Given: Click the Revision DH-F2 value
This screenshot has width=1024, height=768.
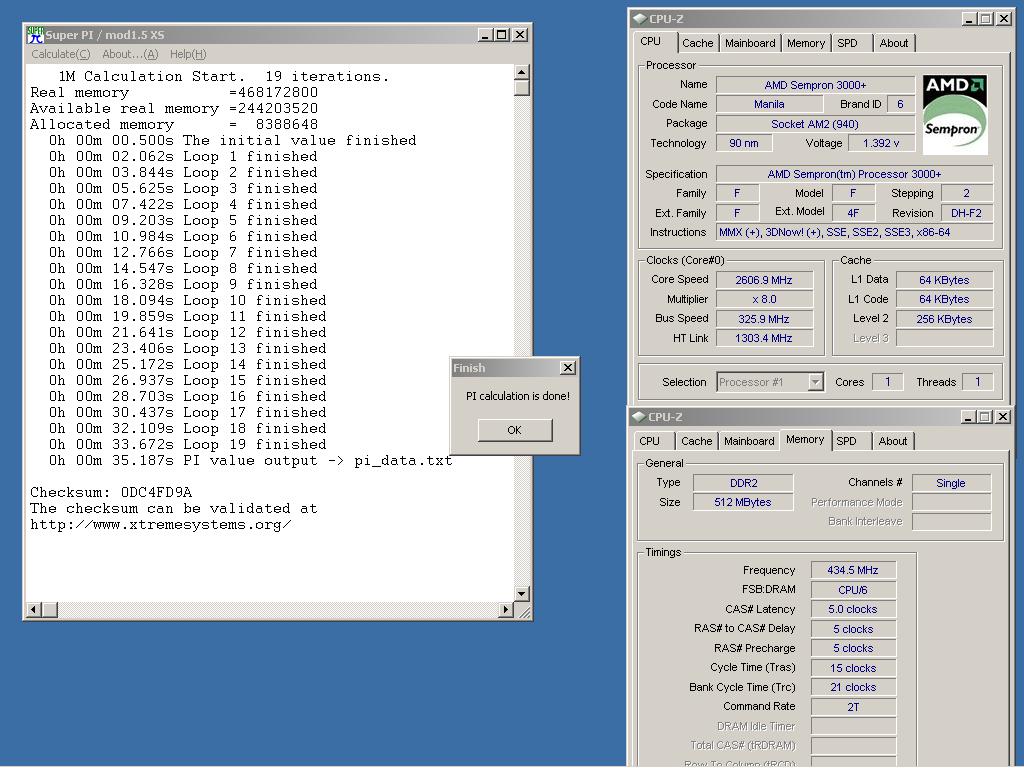Looking at the screenshot, I should [x=967, y=213].
